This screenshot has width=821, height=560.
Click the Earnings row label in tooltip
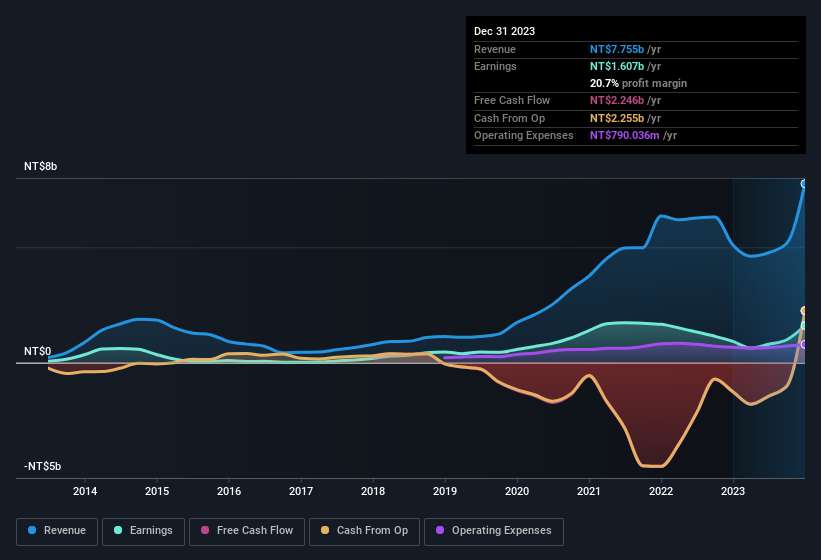pos(495,66)
